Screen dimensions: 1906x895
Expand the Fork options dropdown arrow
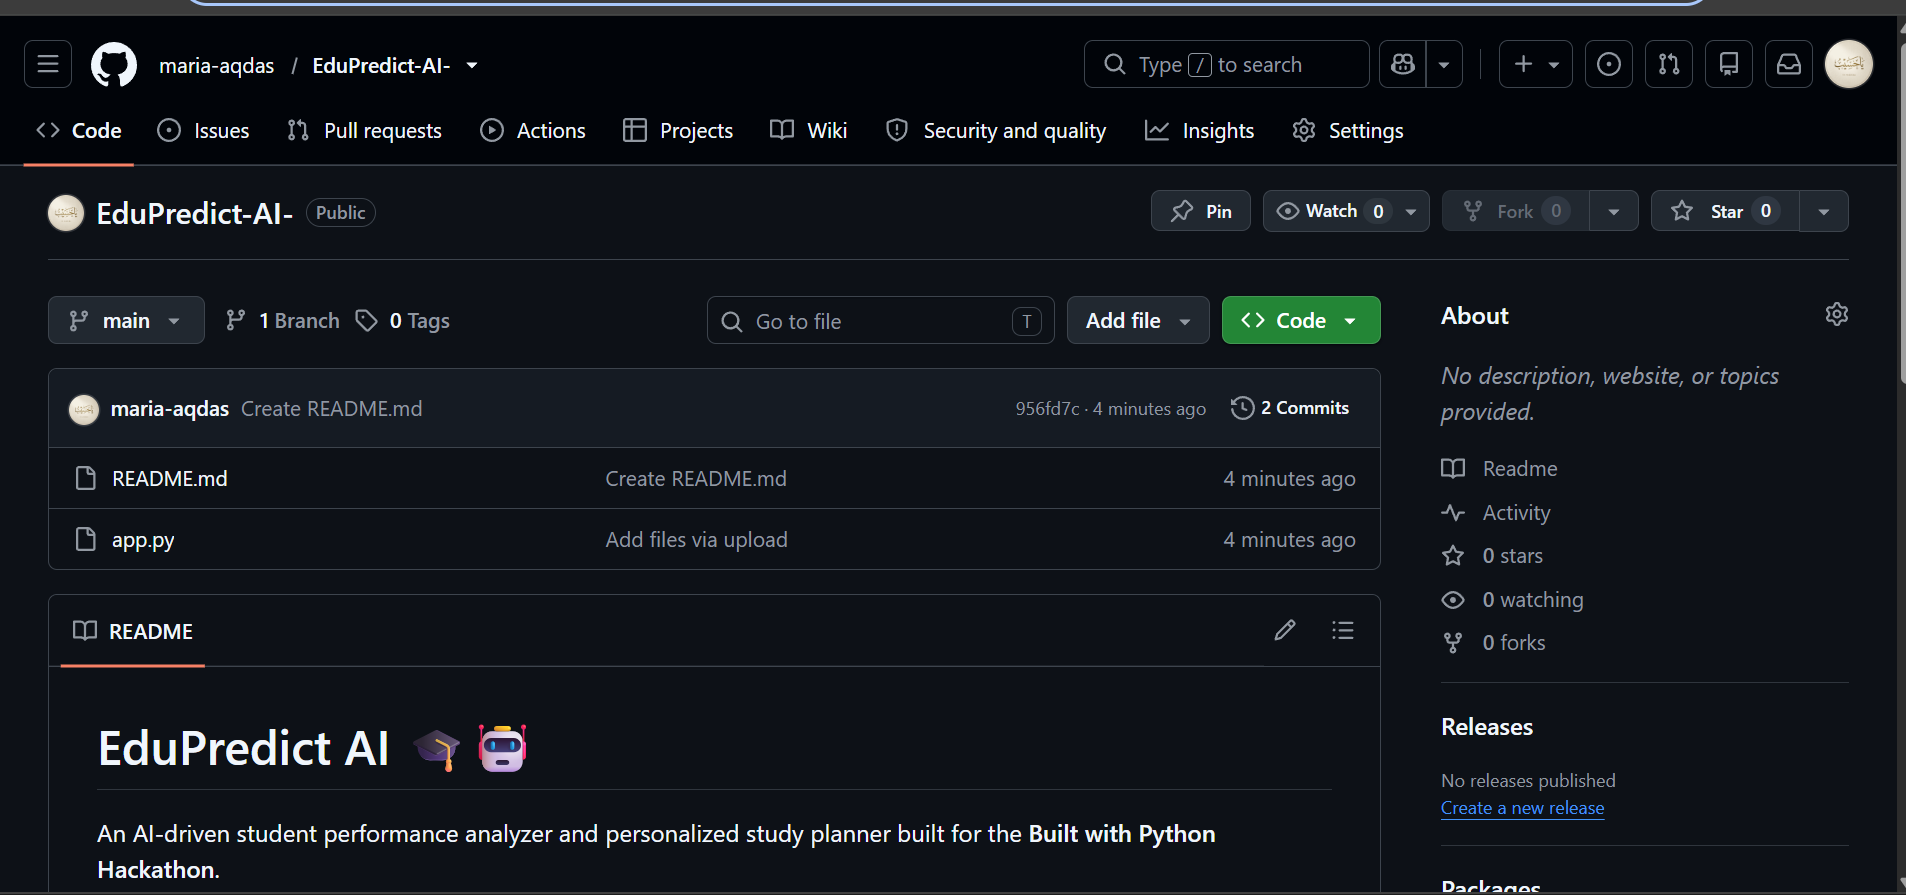click(1614, 211)
